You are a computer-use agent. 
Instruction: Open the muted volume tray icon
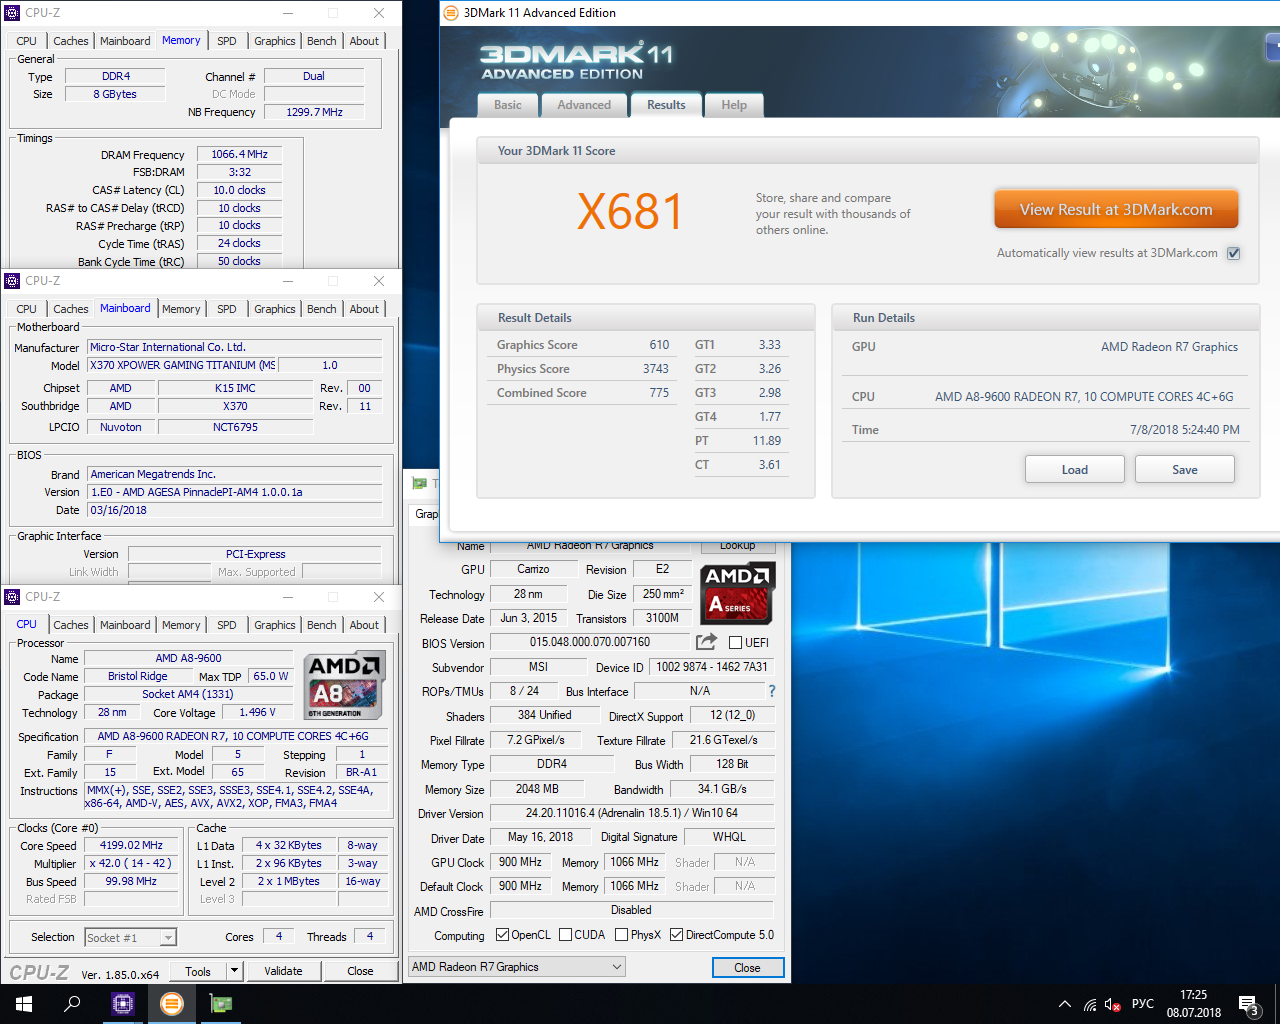[x=1112, y=1004]
